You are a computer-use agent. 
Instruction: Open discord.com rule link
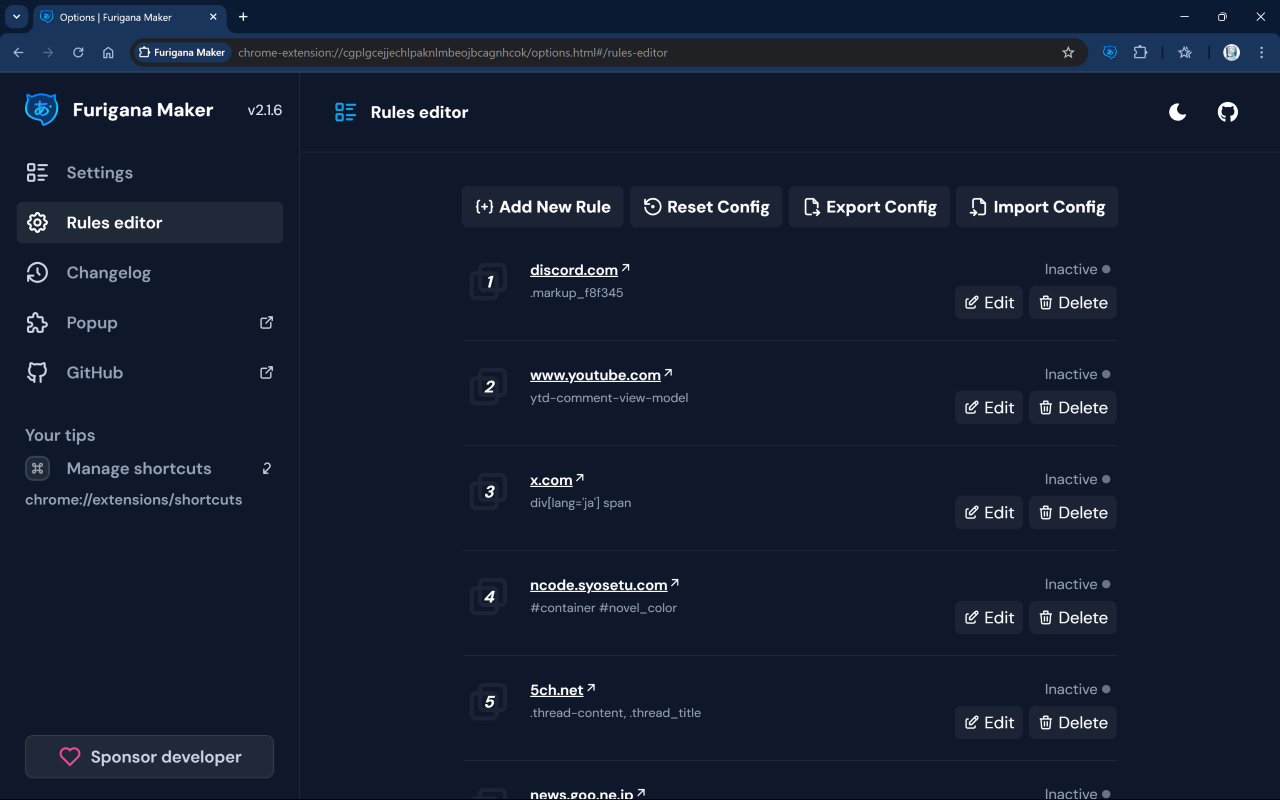580,270
